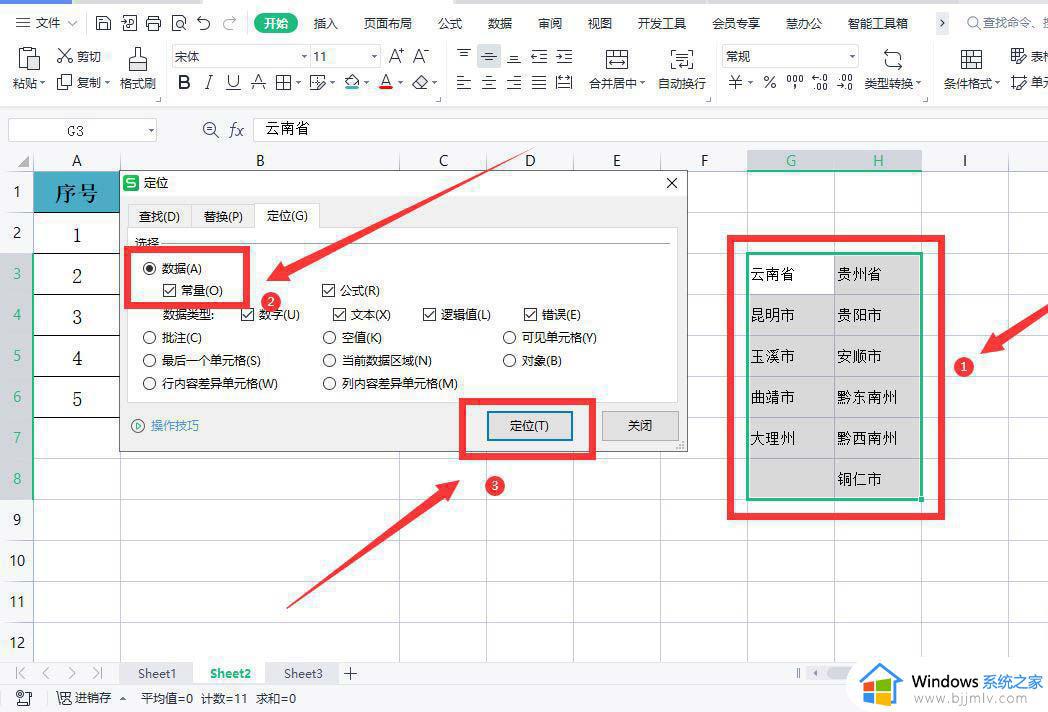The height and width of the screenshot is (712, 1048).
Task: Show more ribbon tabs chevron
Action: pos(942,23)
